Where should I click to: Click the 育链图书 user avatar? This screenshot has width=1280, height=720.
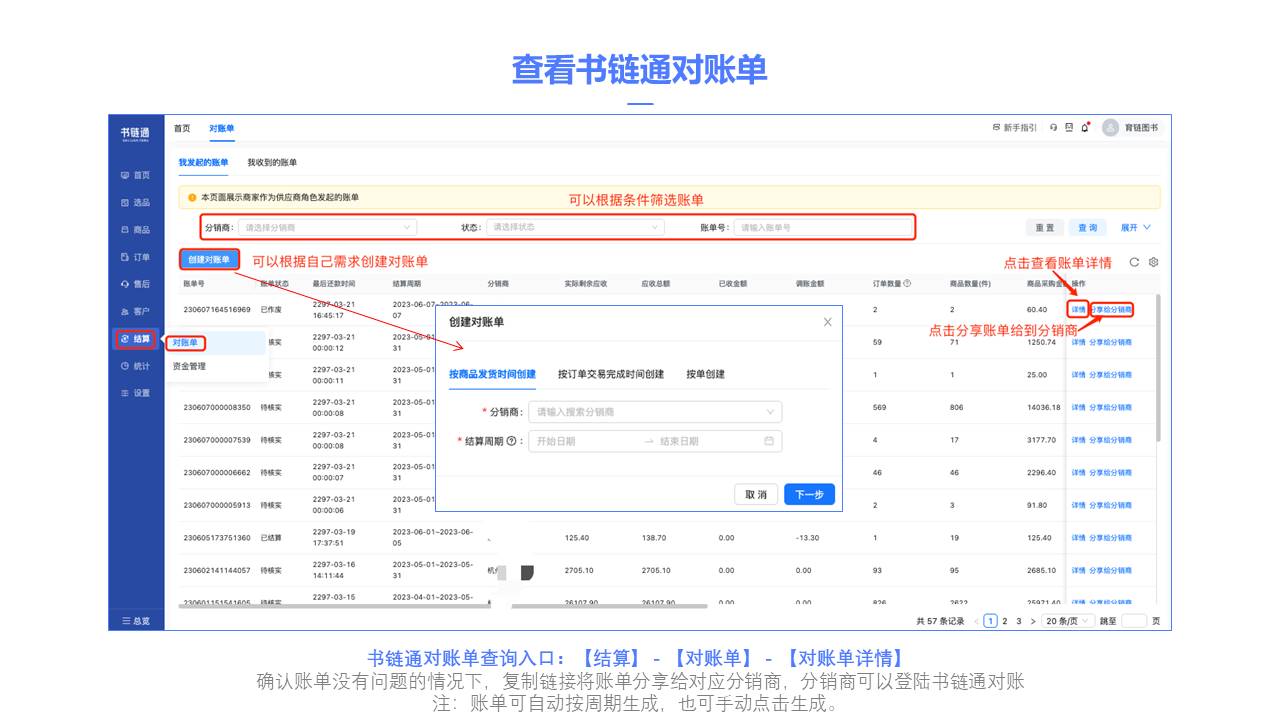tap(1110, 128)
